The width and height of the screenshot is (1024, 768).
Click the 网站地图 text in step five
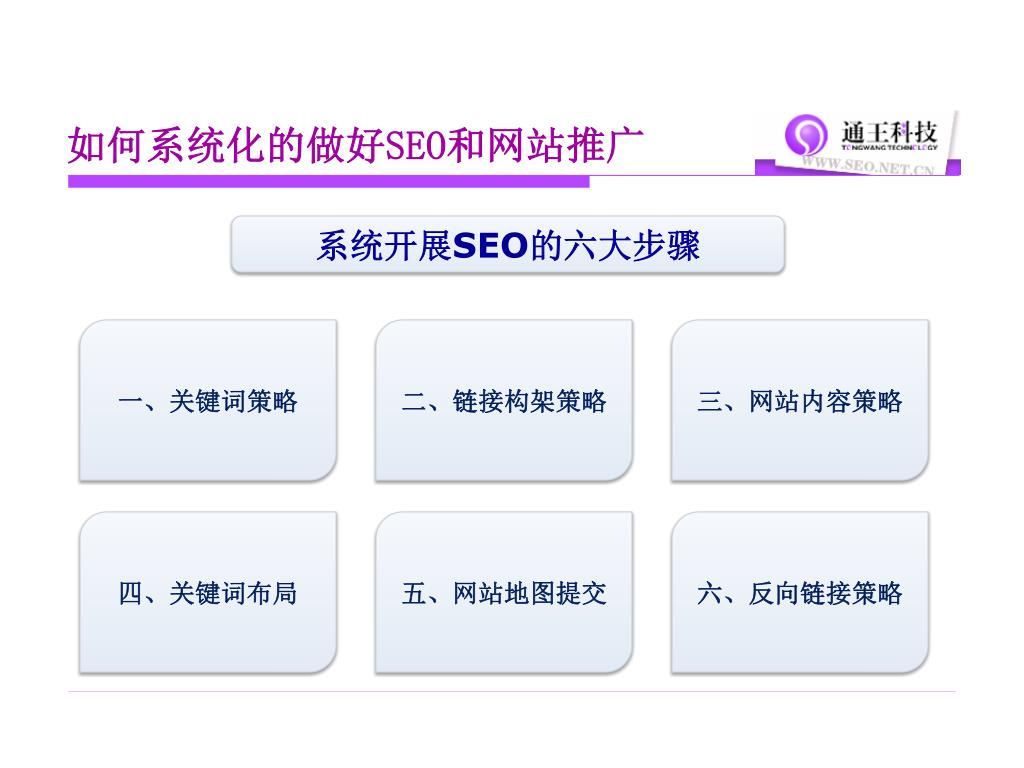(504, 594)
